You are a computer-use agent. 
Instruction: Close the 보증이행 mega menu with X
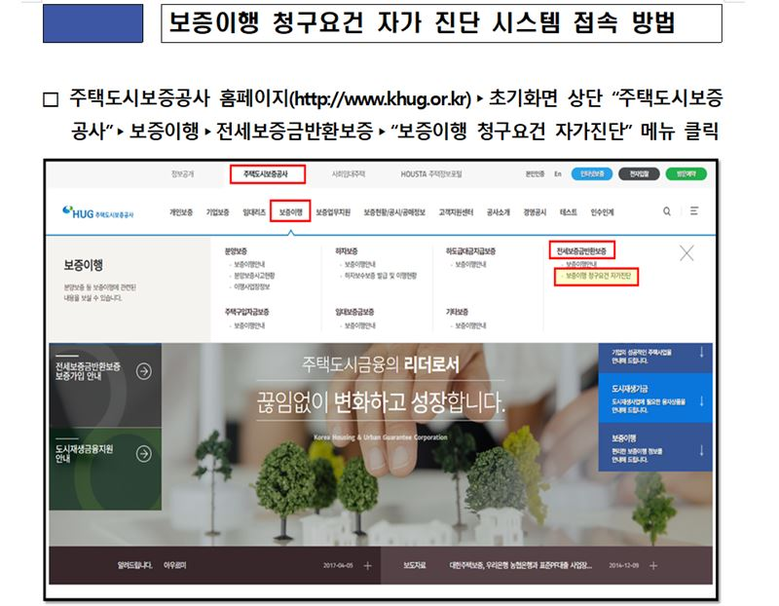(x=687, y=253)
